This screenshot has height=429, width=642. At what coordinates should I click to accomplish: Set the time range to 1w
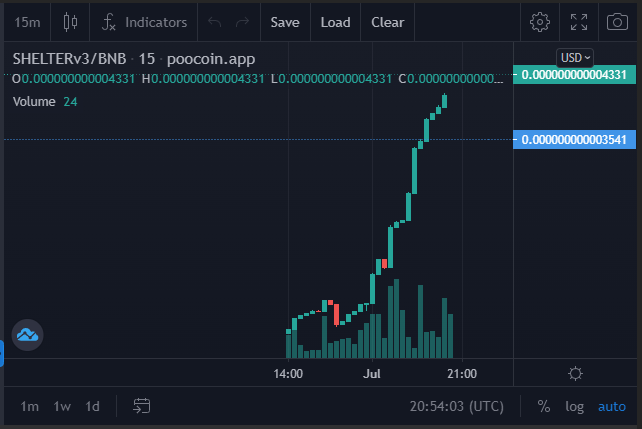[62, 406]
